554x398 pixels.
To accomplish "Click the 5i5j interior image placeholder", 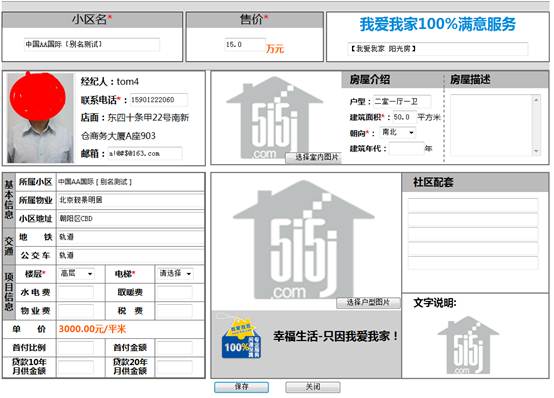I will [x=274, y=117].
